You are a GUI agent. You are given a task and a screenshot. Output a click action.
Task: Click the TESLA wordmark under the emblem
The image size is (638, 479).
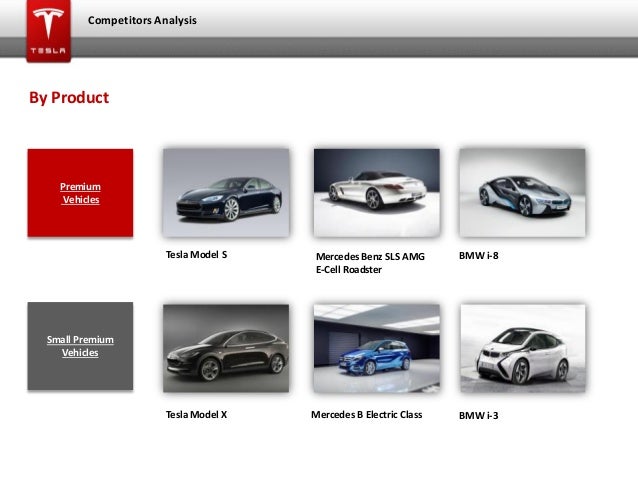tap(47, 49)
